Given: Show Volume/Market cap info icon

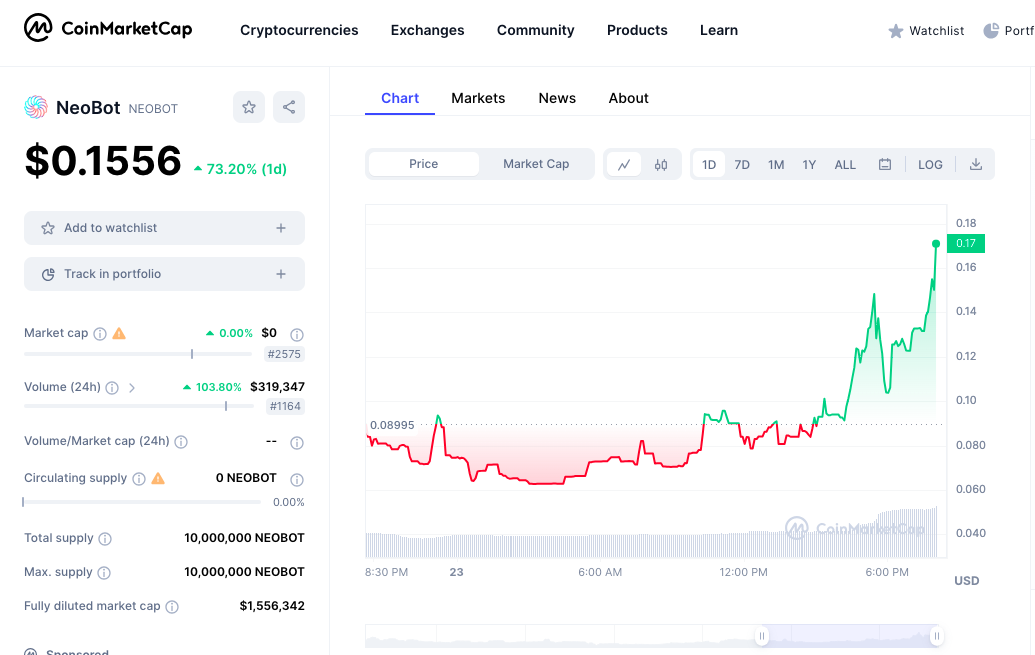Looking at the screenshot, I should point(181,442).
